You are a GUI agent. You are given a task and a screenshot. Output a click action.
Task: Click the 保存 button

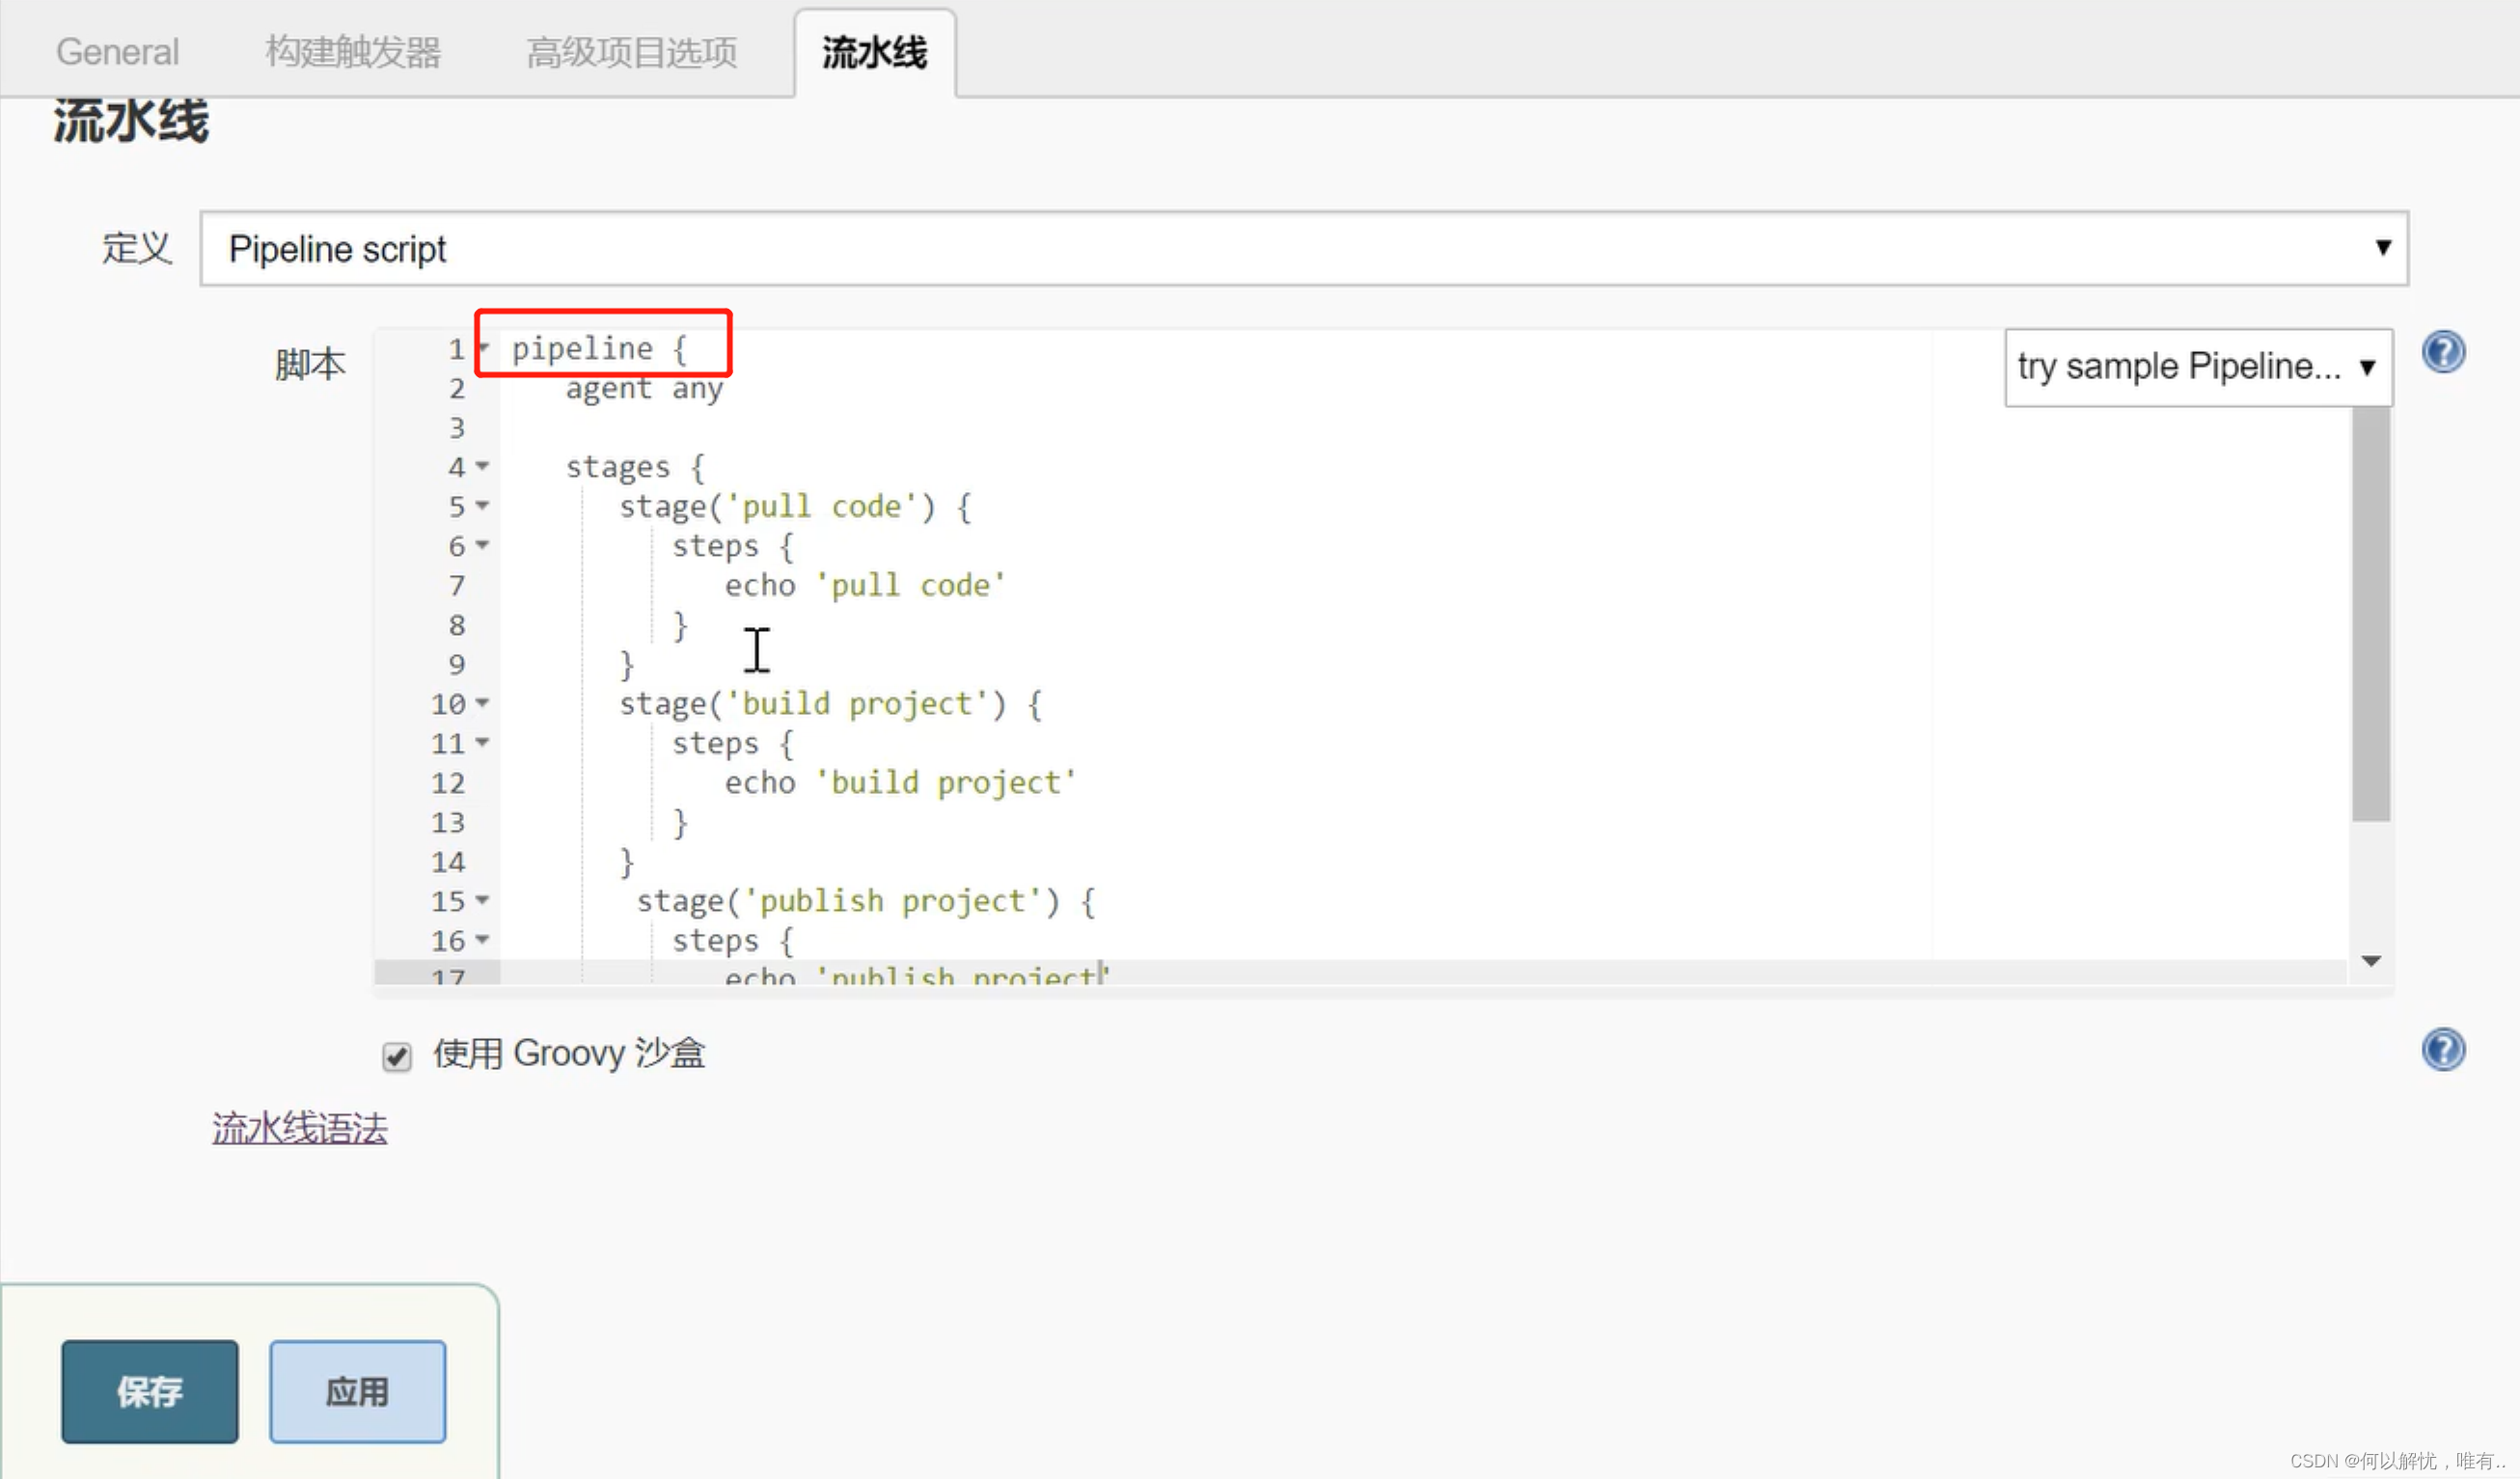tap(149, 1390)
